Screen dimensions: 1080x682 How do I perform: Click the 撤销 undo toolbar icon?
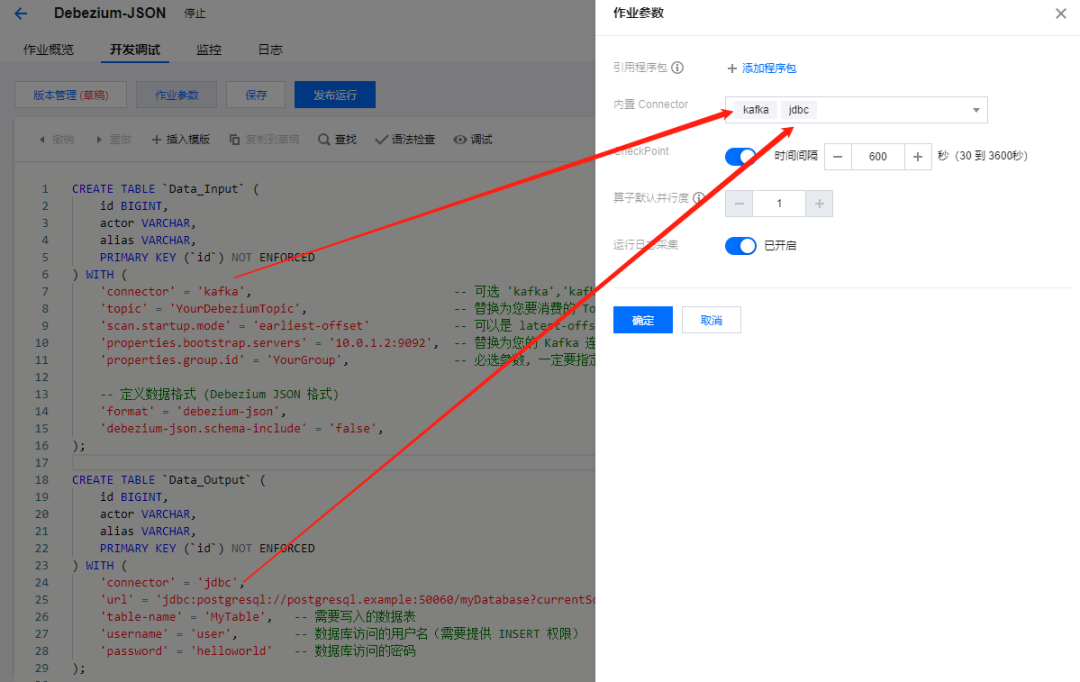(x=42, y=139)
